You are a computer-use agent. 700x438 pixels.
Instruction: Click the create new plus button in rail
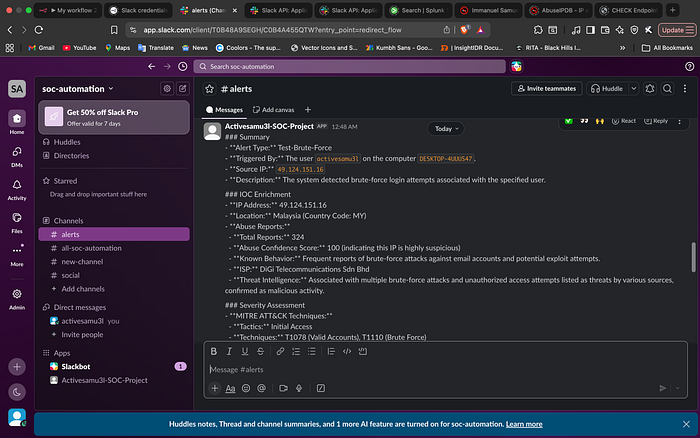point(17,367)
